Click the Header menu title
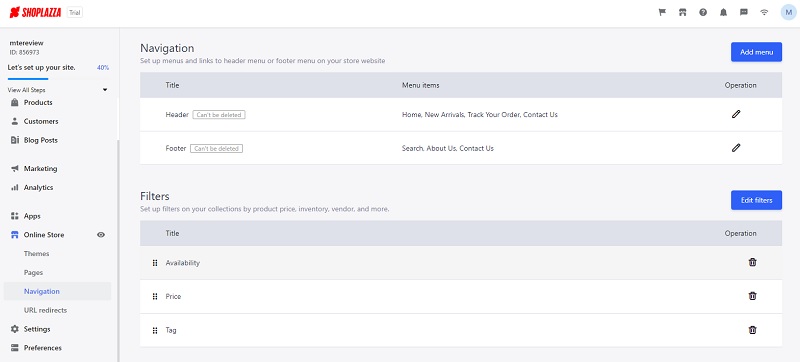Image resolution: width=800 pixels, height=362 pixels. point(177,115)
